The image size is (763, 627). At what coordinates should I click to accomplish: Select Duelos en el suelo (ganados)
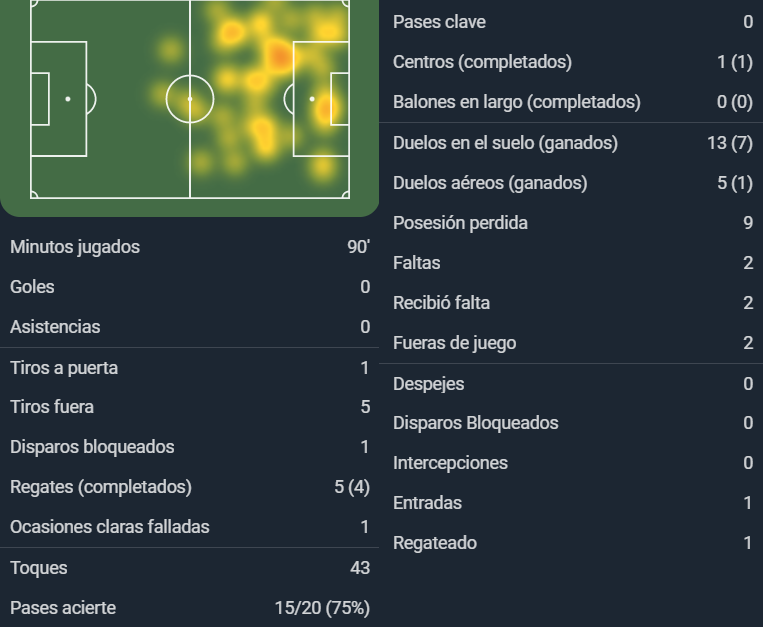tap(571, 143)
